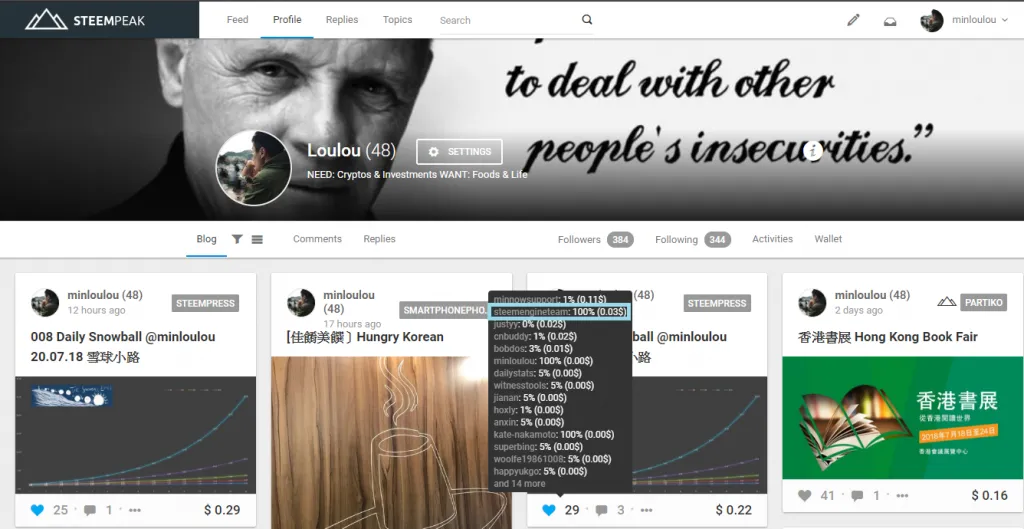Toggle the upvote heart on the 25-vote post
Viewport: 1024px width, 529px height.
coord(37,510)
